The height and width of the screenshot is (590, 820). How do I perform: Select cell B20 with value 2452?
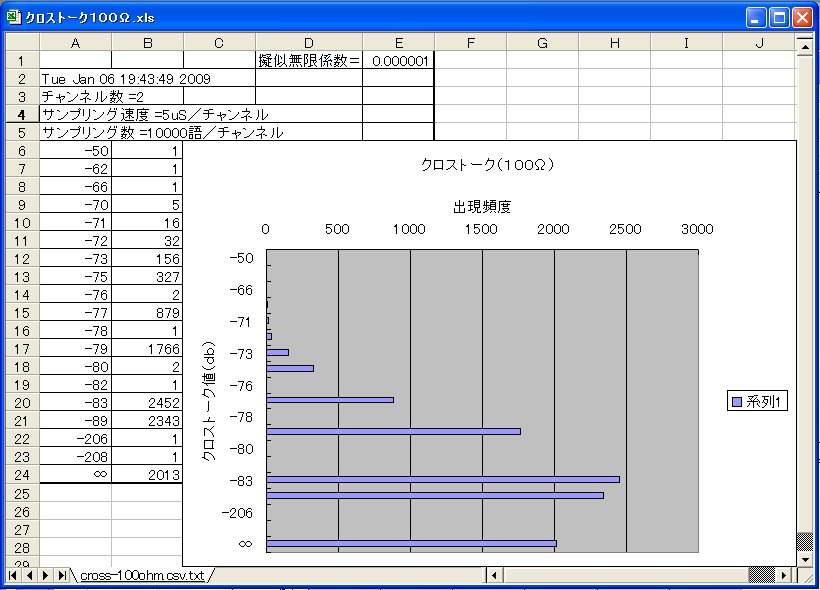(x=147, y=402)
